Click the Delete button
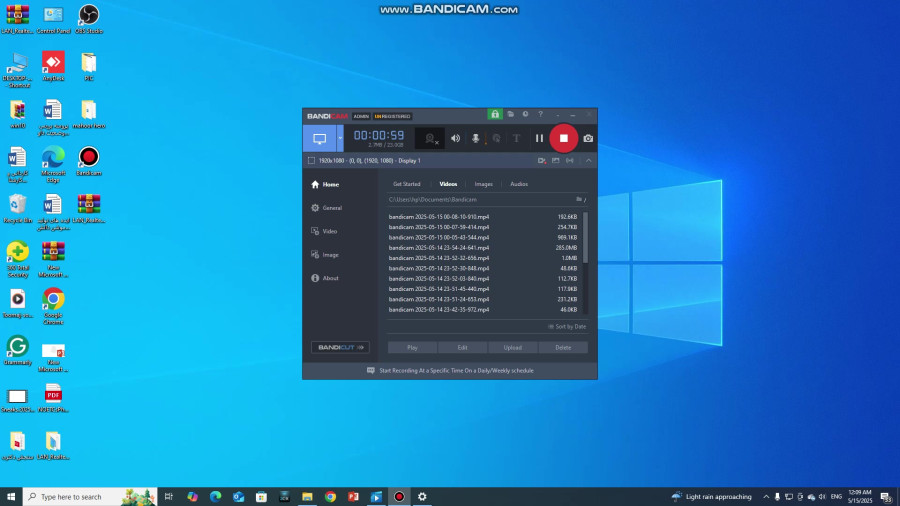 click(563, 348)
